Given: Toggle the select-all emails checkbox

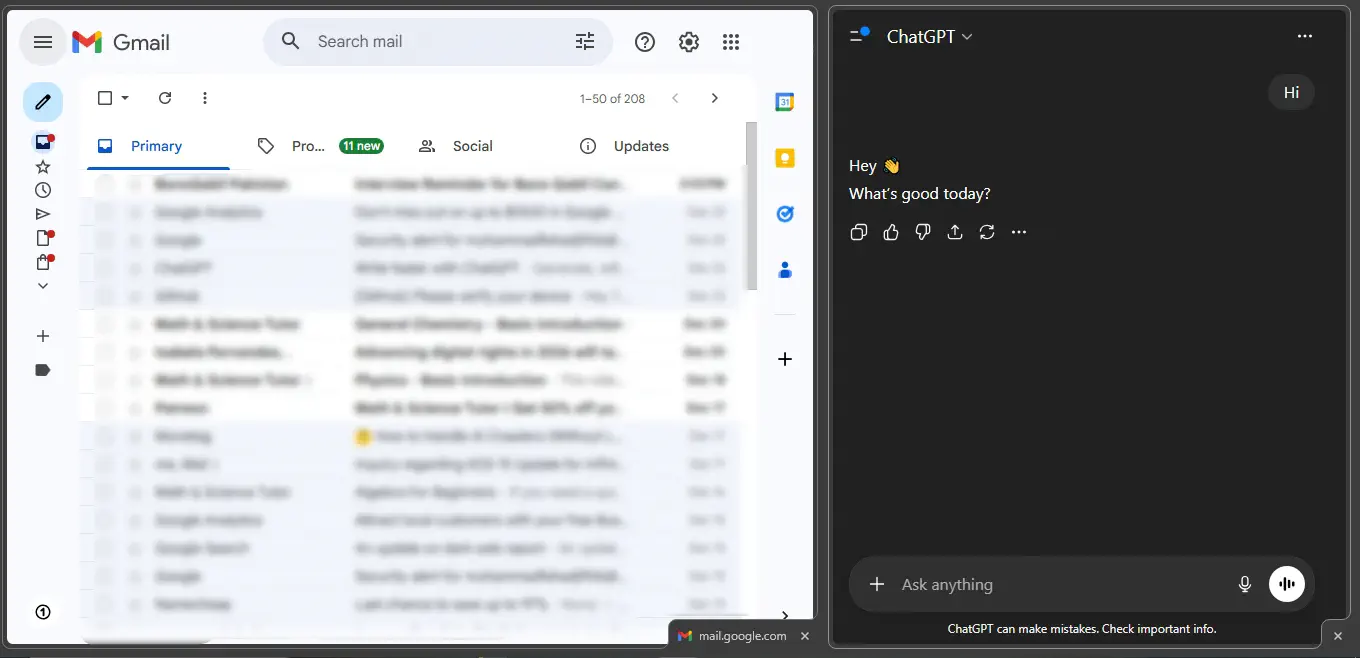Looking at the screenshot, I should (x=104, y=98).
